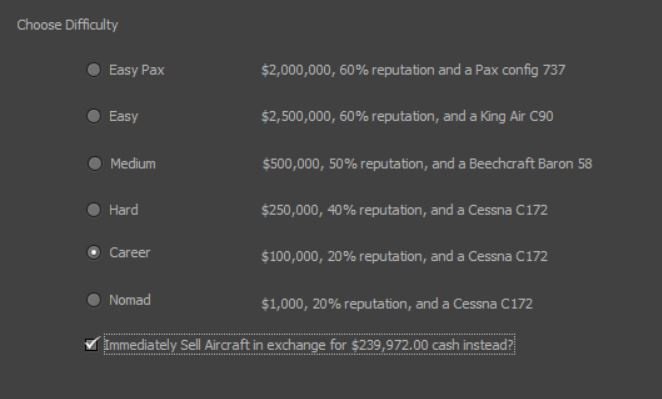The height and width of the screenshot is (399, 662).
Task: Click the Career label text
Action: pos(130,252)
